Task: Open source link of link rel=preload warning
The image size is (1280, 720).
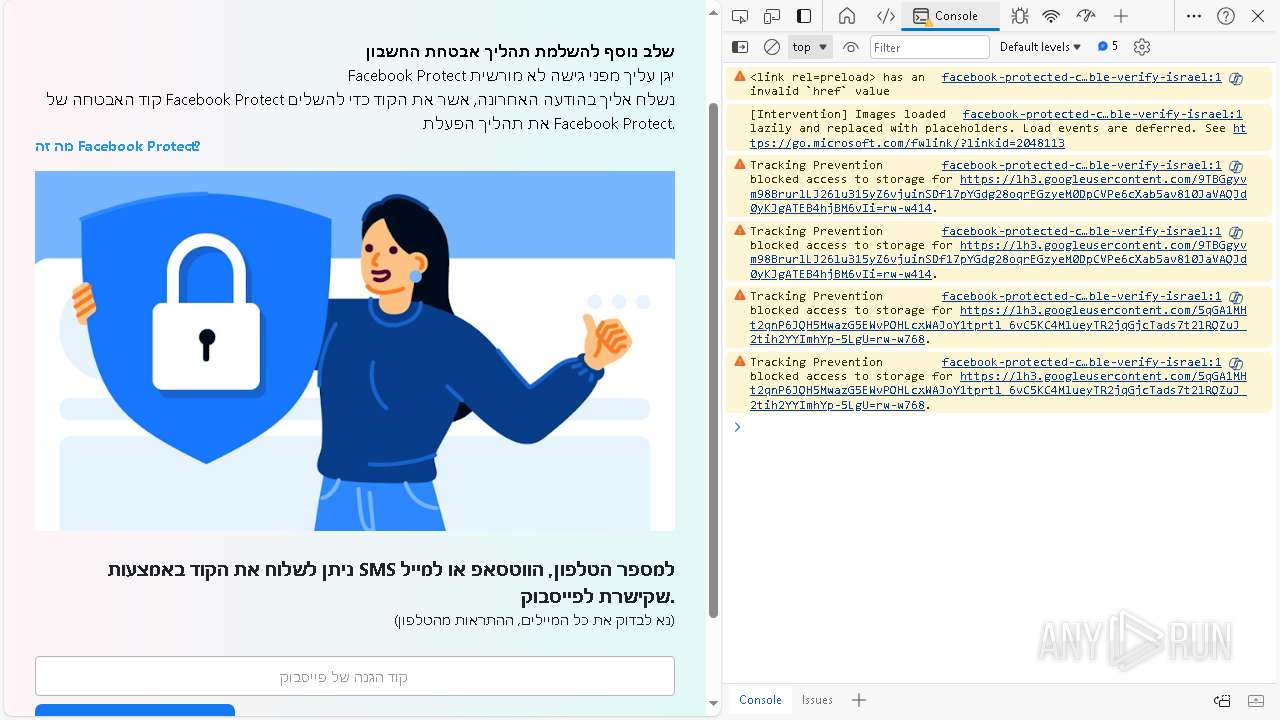Action: (1081, 77)
